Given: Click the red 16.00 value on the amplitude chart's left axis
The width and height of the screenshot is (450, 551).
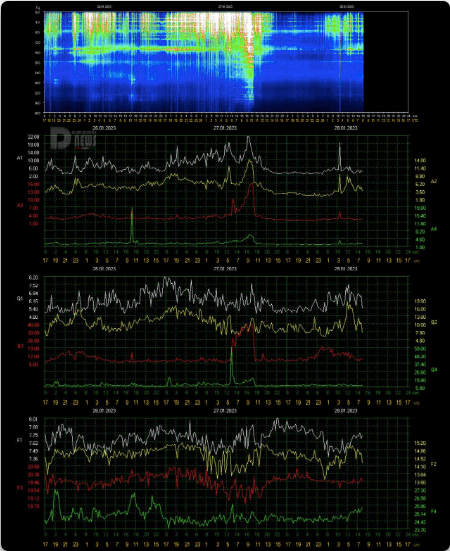Looking at the screenshot, I should tap(34, 184).
